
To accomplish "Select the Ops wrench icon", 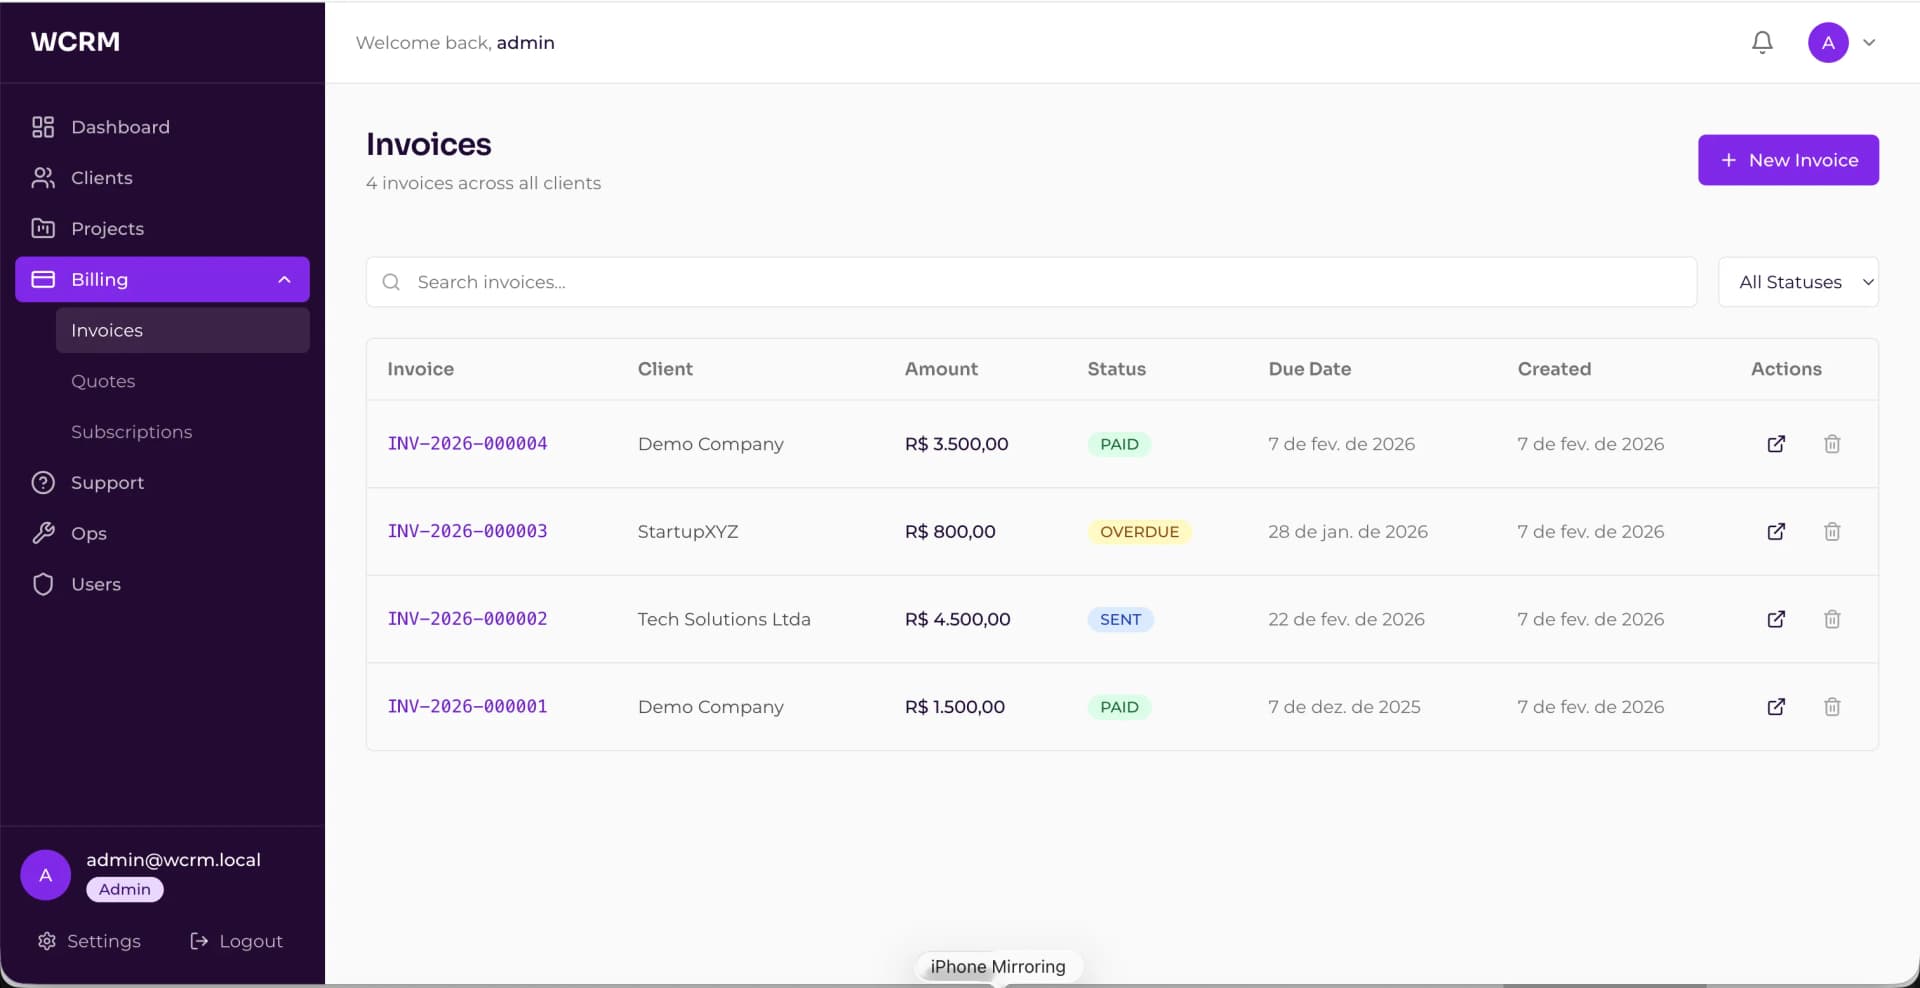I will coord(42,533).
